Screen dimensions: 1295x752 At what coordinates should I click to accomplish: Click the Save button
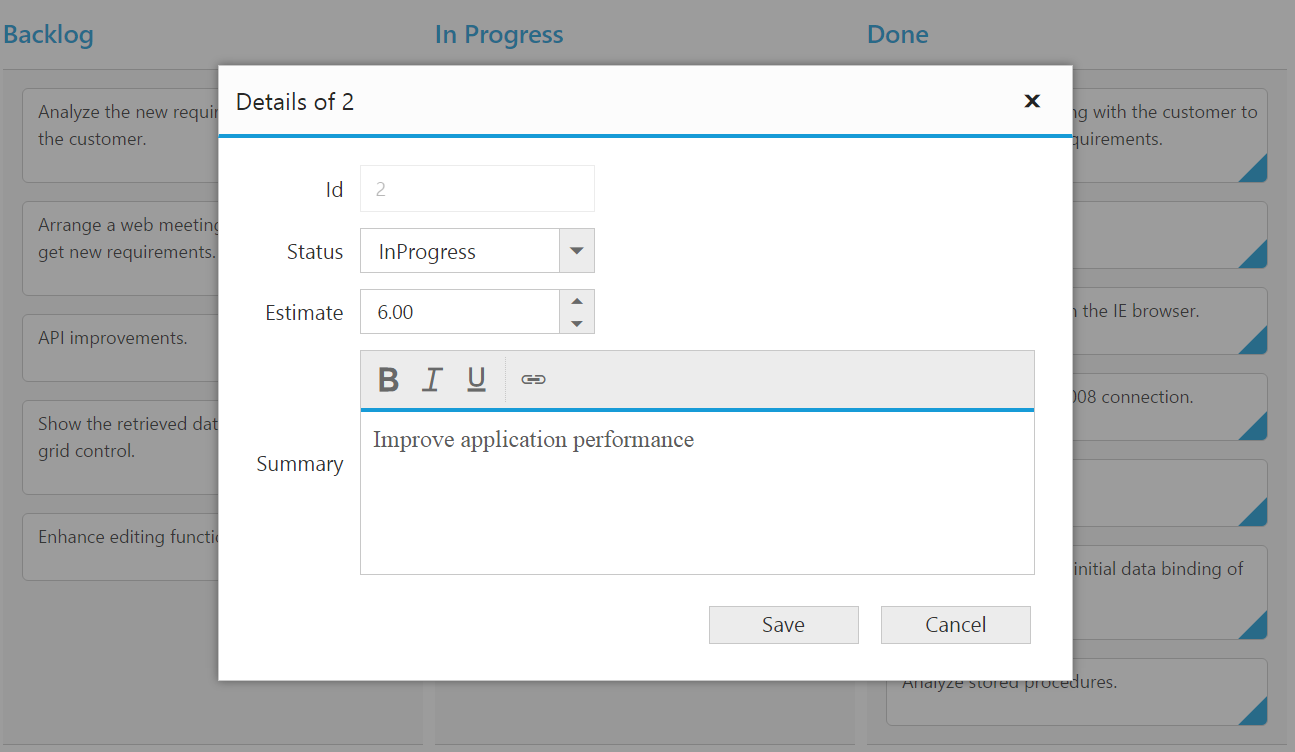(x=783, y=625)
